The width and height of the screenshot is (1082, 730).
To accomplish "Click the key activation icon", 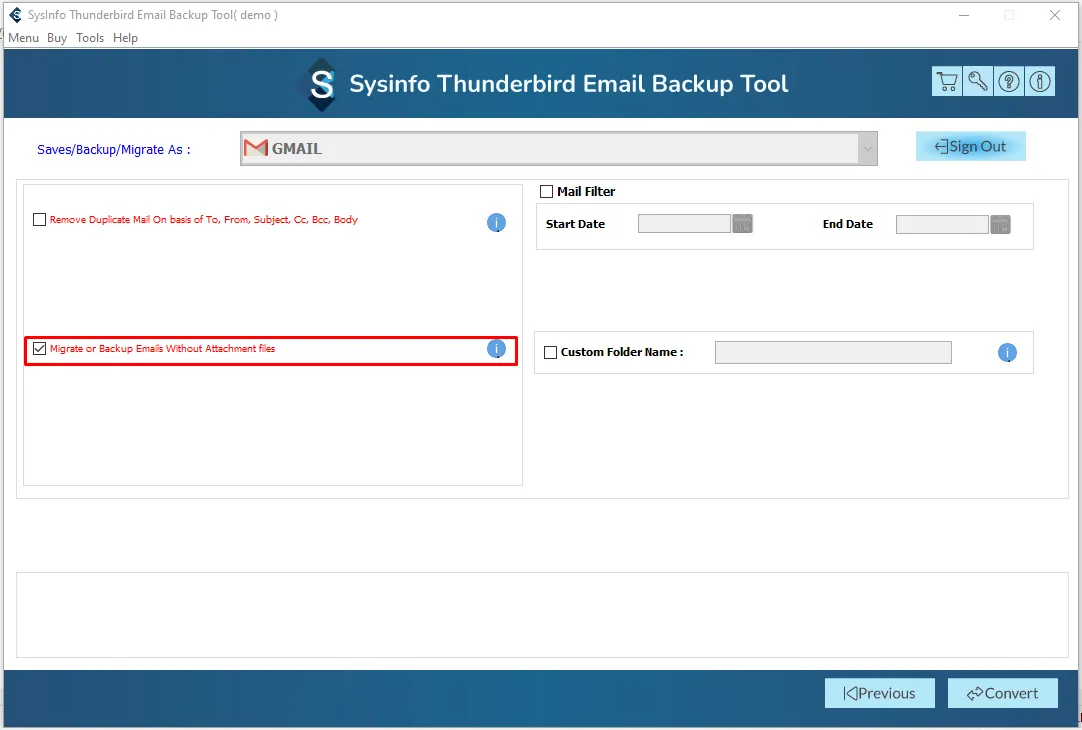I will coord(978,82).
